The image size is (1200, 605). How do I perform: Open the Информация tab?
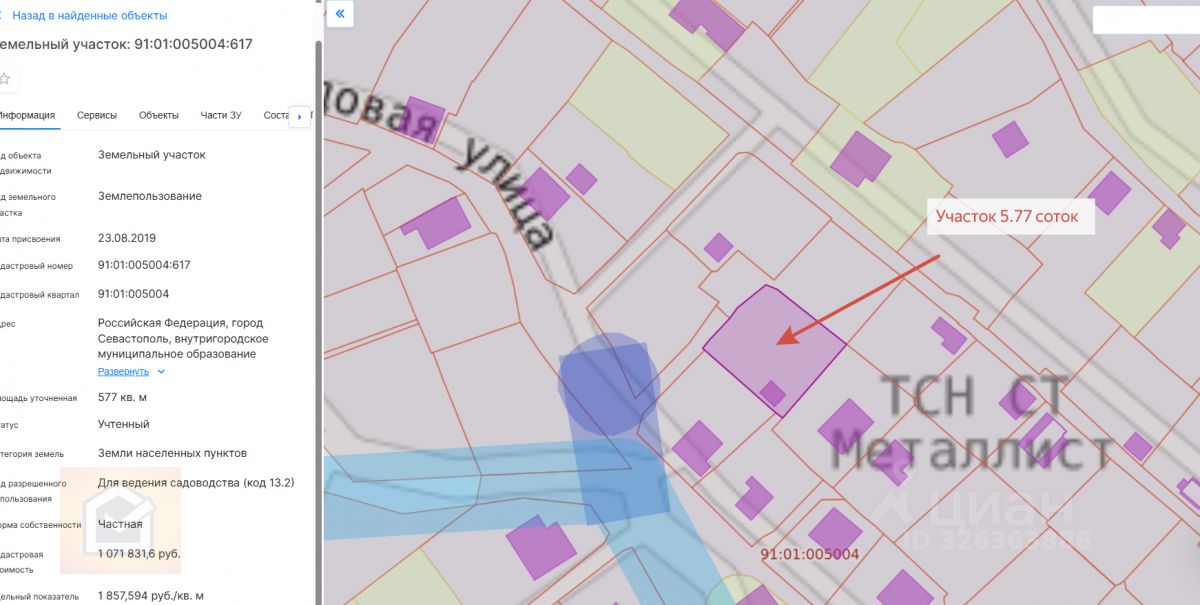click(x=27, y=115)
